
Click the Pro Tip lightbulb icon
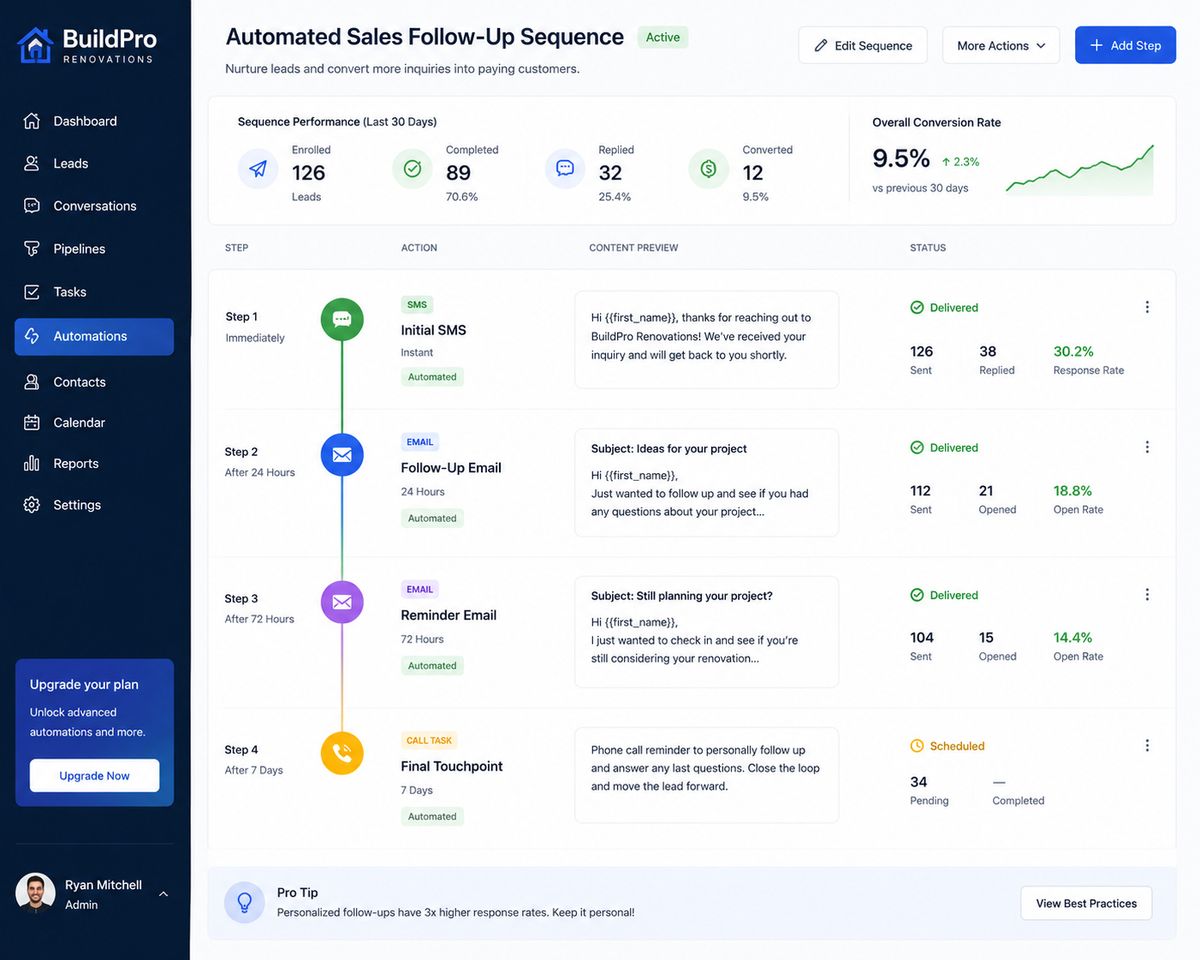pos(244,902)
